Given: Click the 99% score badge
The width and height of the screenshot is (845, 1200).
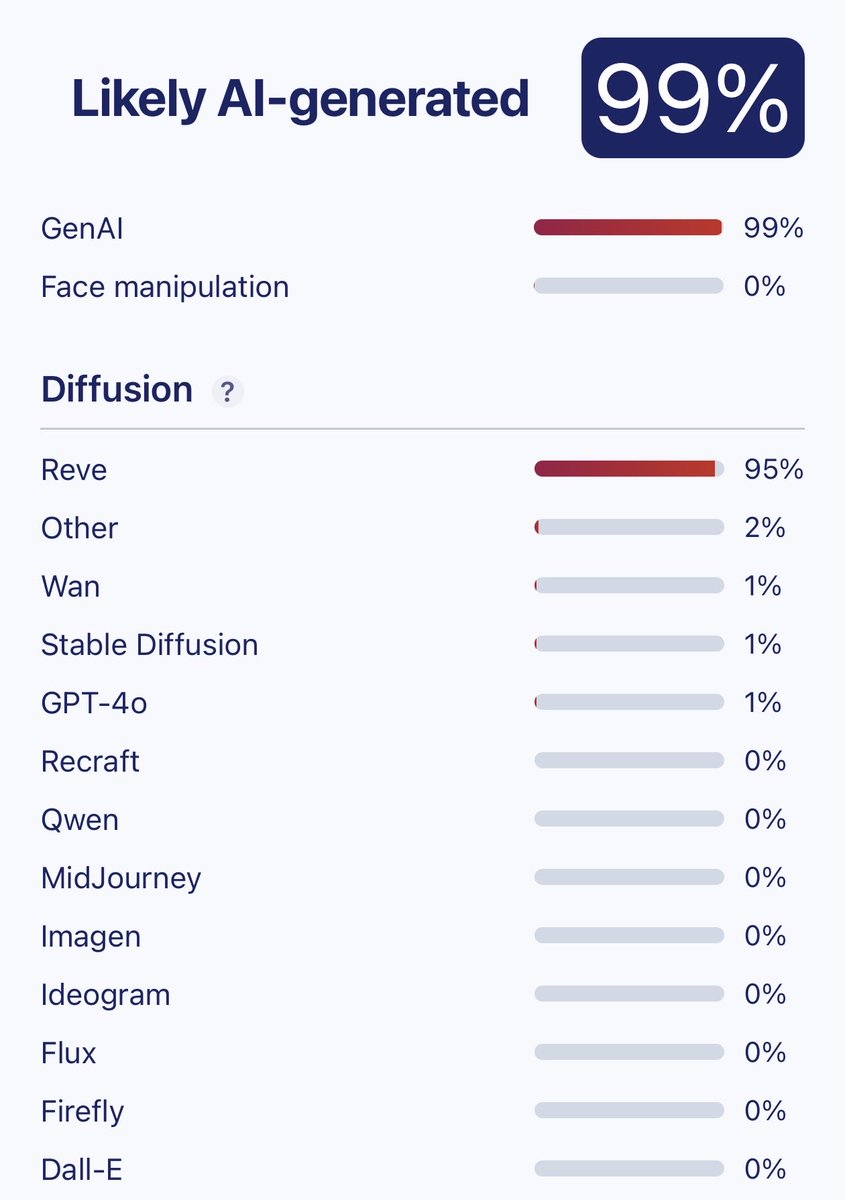Looking at the screenshot, I should pos(692,98).
